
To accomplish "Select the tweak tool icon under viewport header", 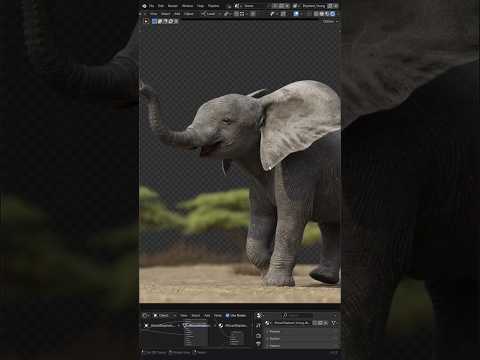I will pos(146,21).
